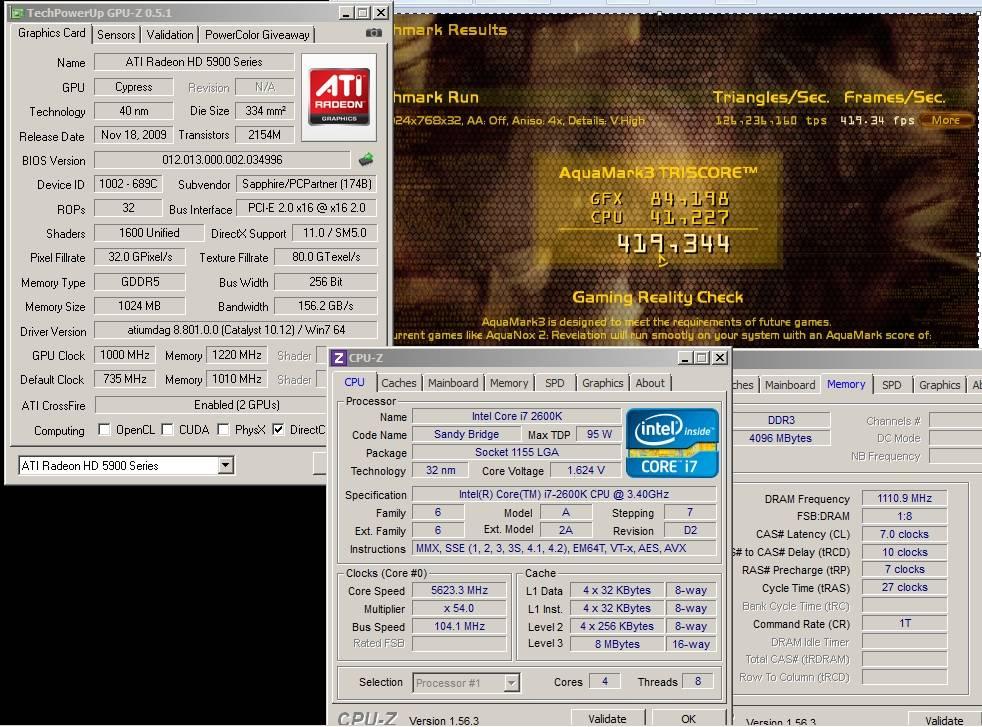Click the GFX score 84,198

[x=690, y=199]
